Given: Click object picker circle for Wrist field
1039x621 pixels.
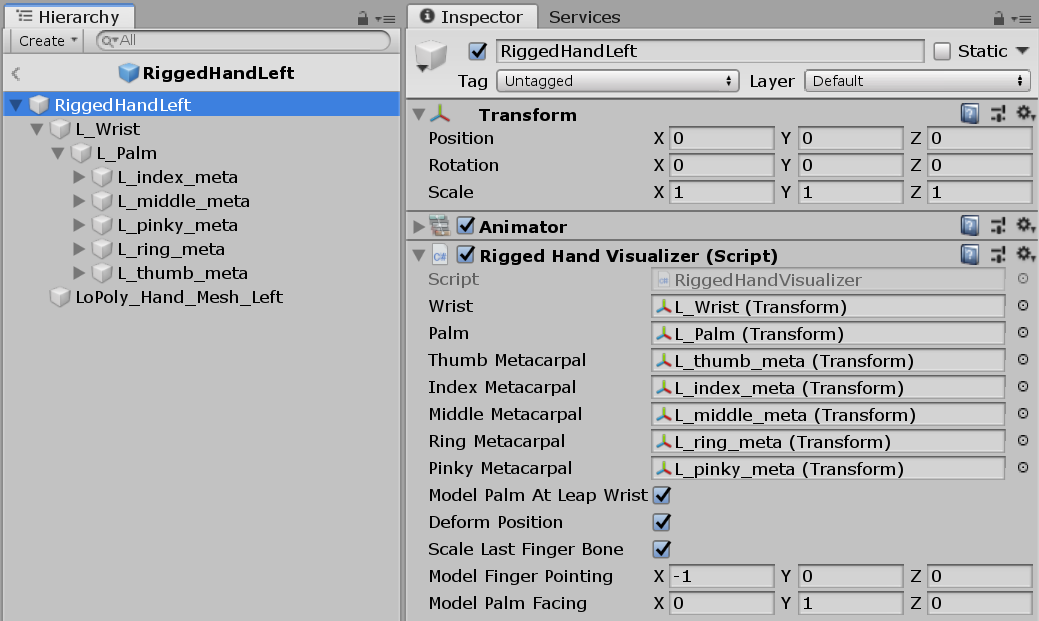Looking at the screenshot, I should [x=1023, y=307].
